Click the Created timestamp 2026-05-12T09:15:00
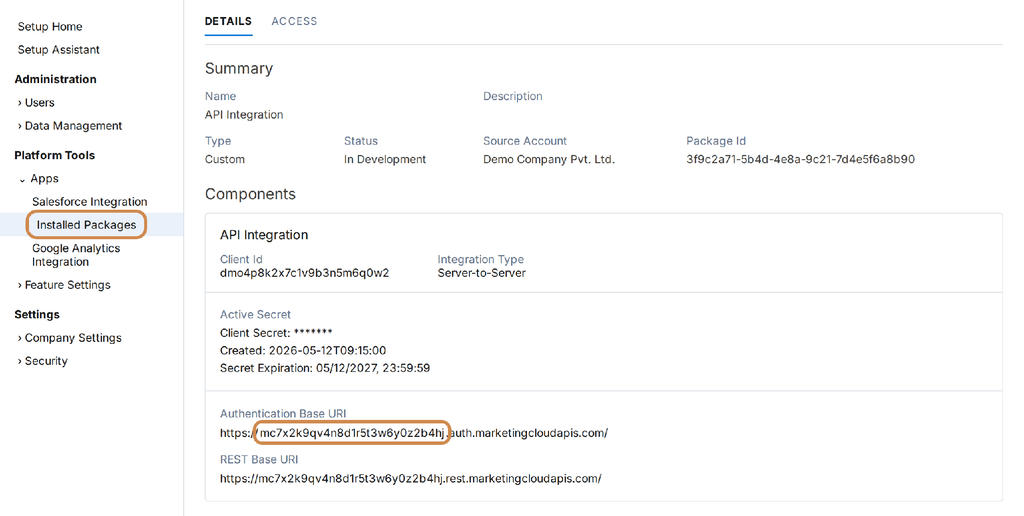Viewport: 1024px width, 516px height. click(327, 351)
